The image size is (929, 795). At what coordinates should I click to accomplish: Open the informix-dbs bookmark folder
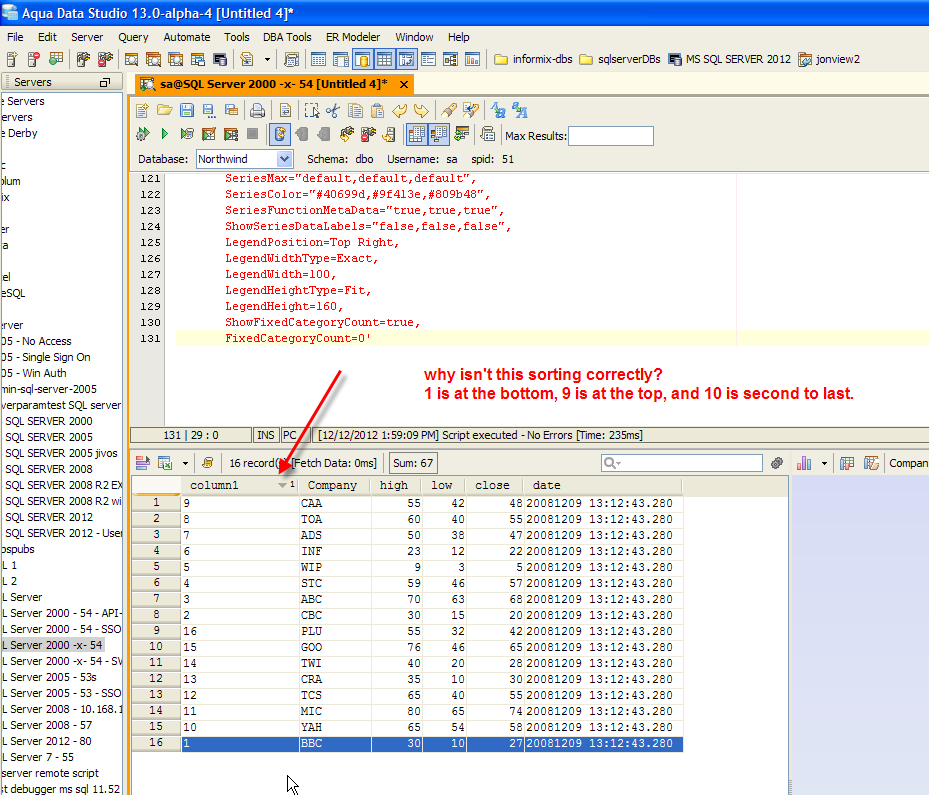(533, 59)
